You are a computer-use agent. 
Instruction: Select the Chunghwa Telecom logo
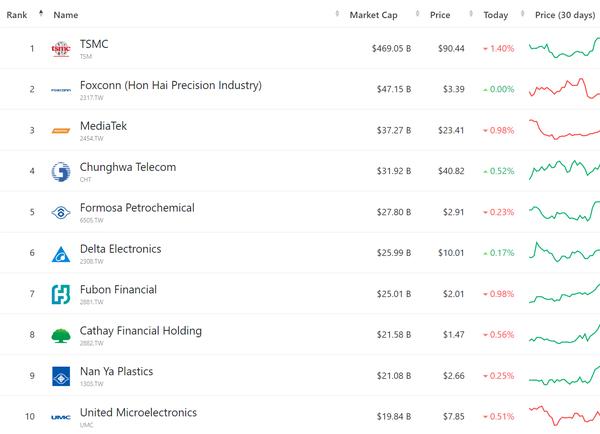(61, 171)
